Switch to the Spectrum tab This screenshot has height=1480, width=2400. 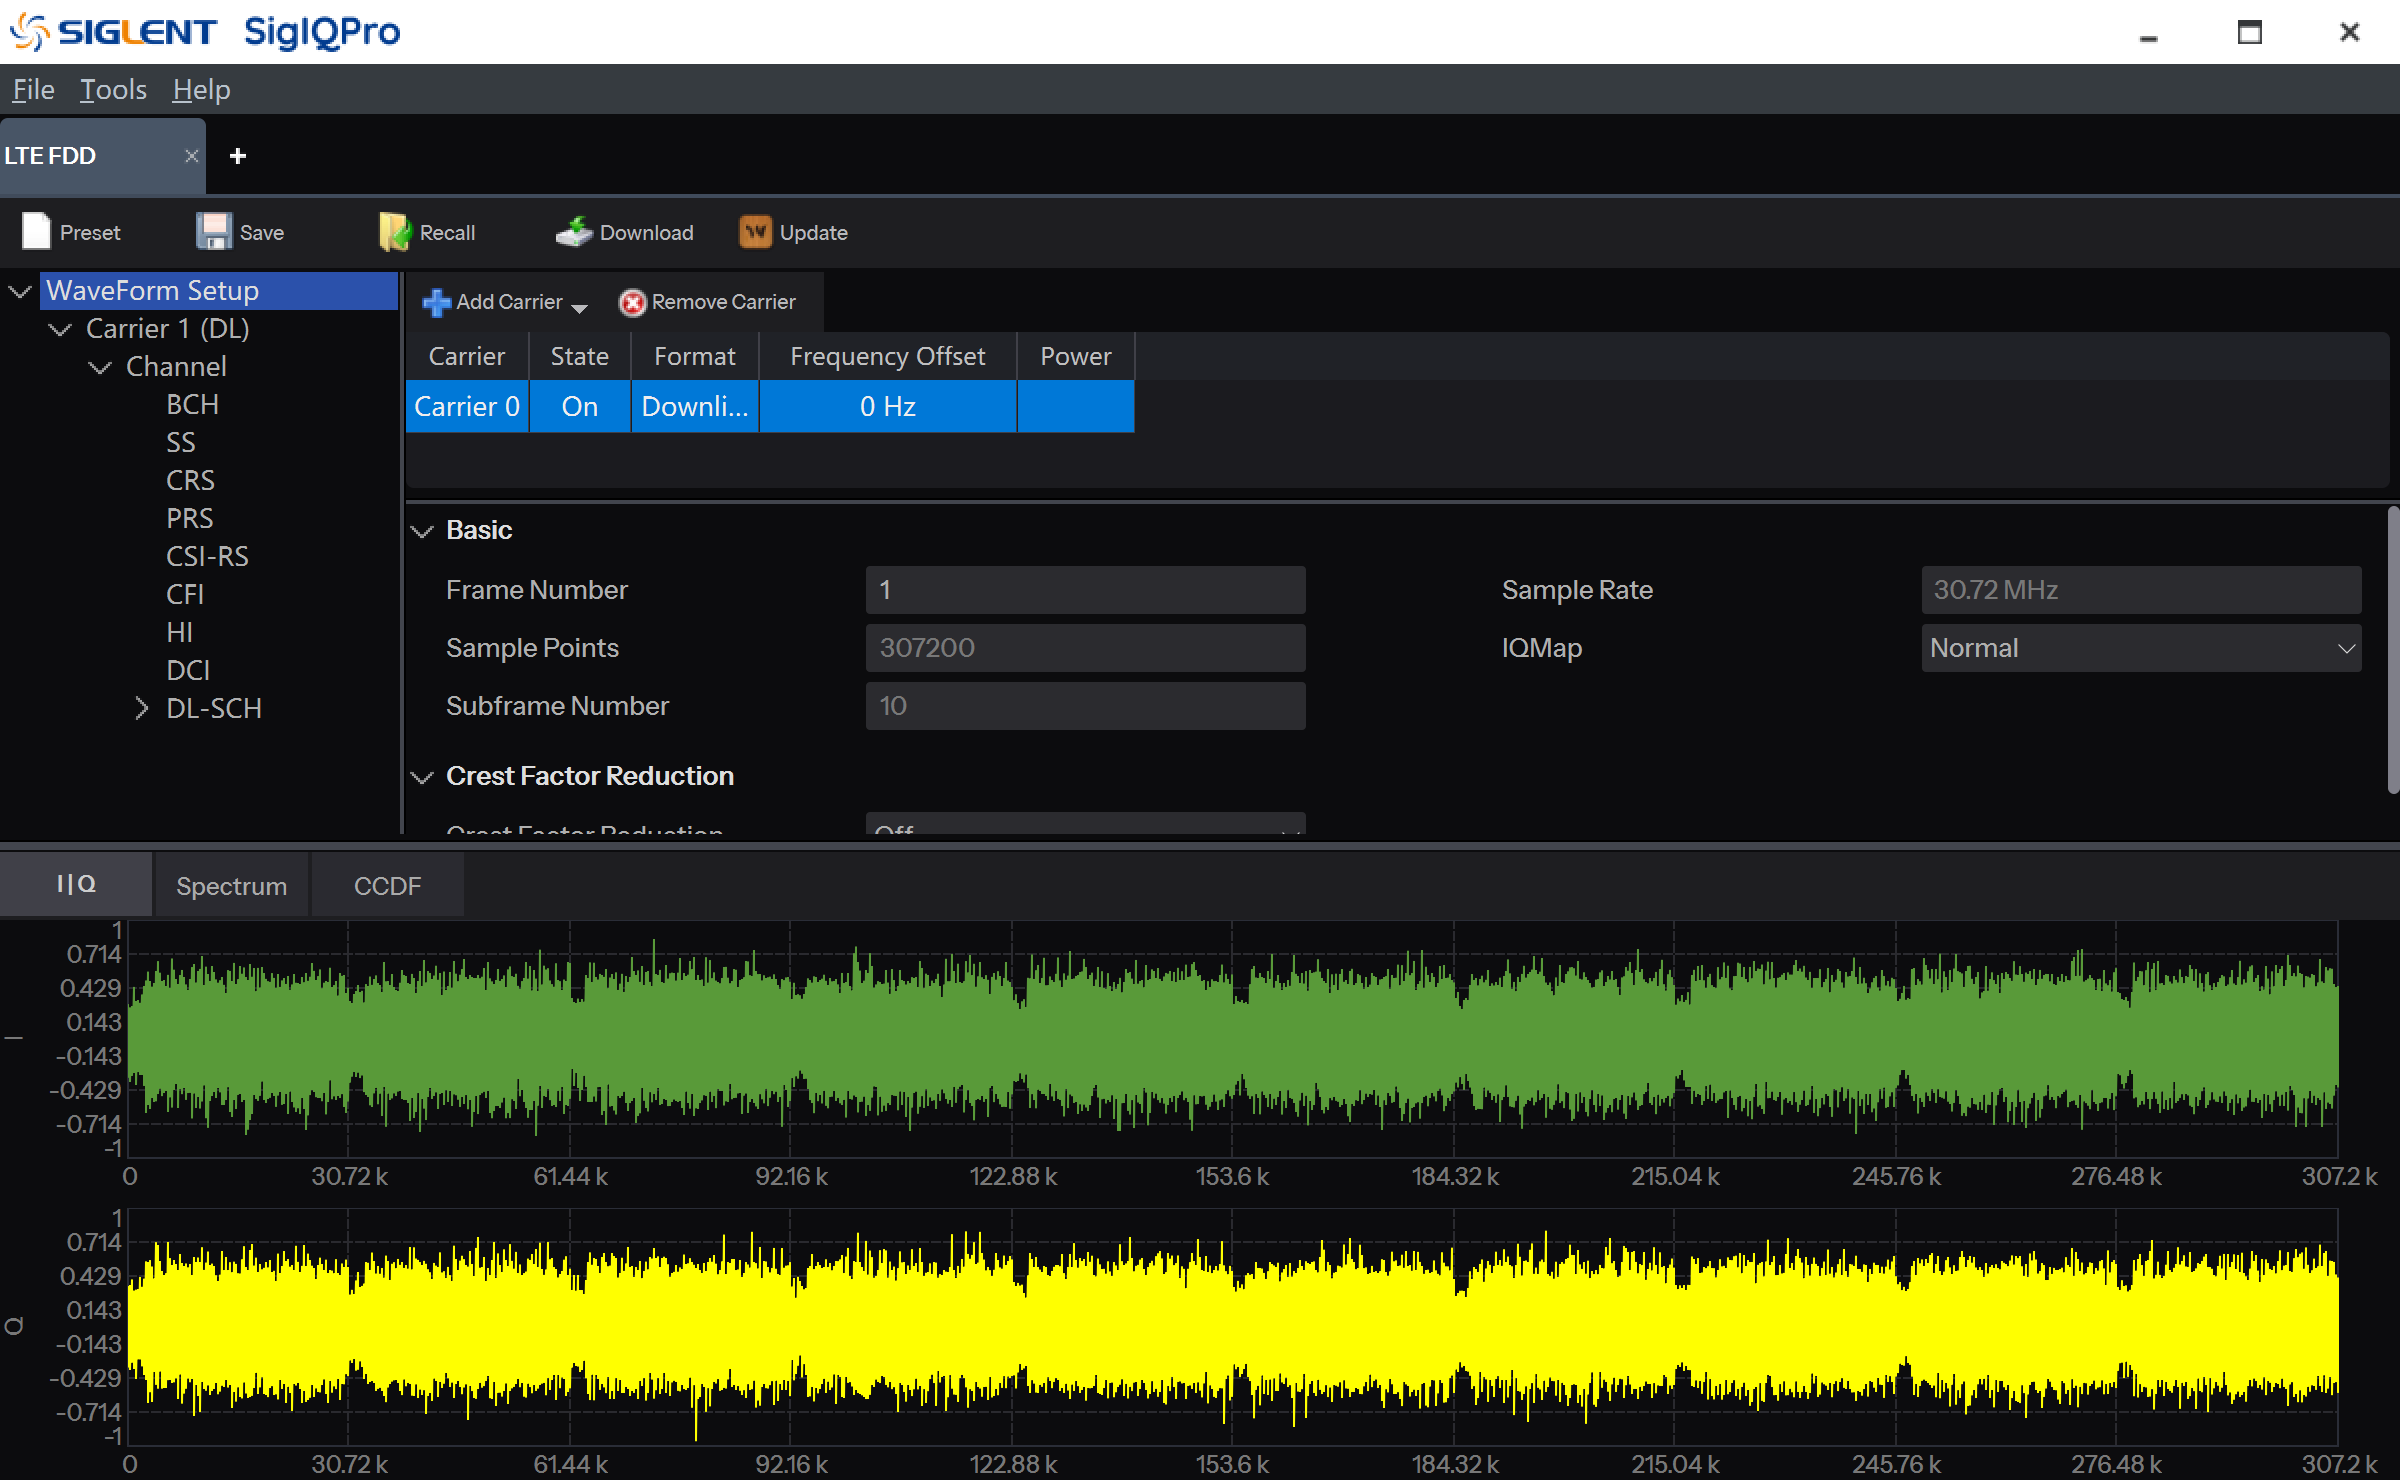click(231, 886)
